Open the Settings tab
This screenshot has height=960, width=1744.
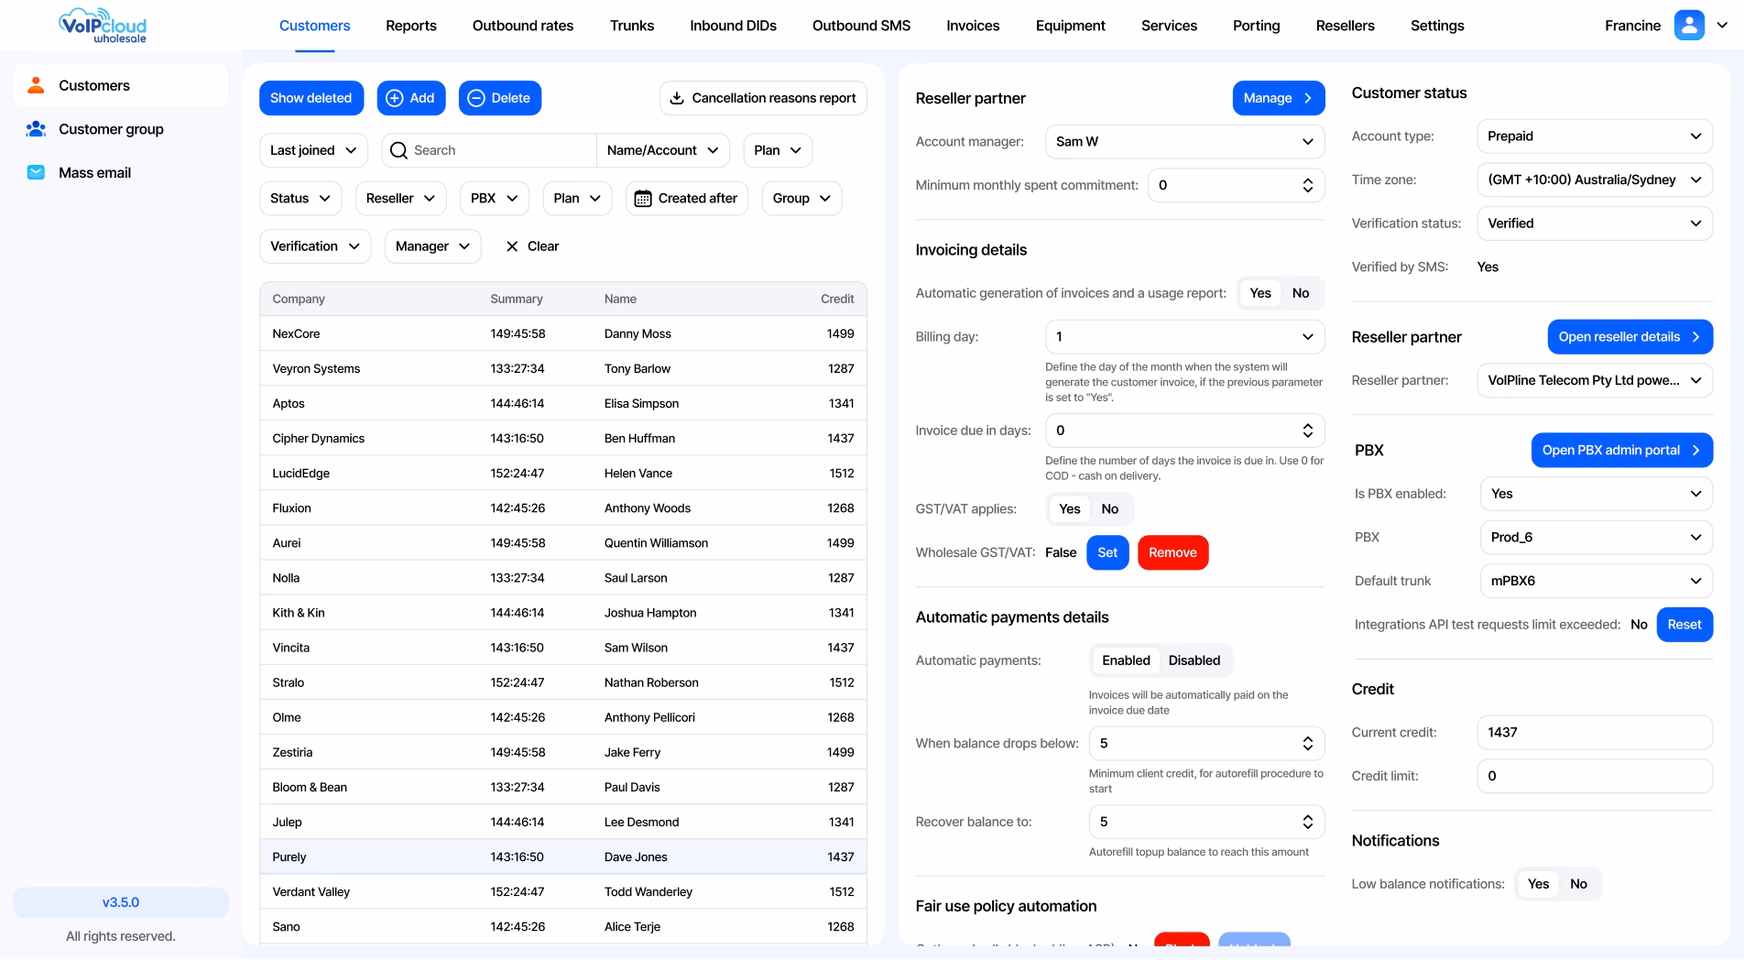(1437, 26)
